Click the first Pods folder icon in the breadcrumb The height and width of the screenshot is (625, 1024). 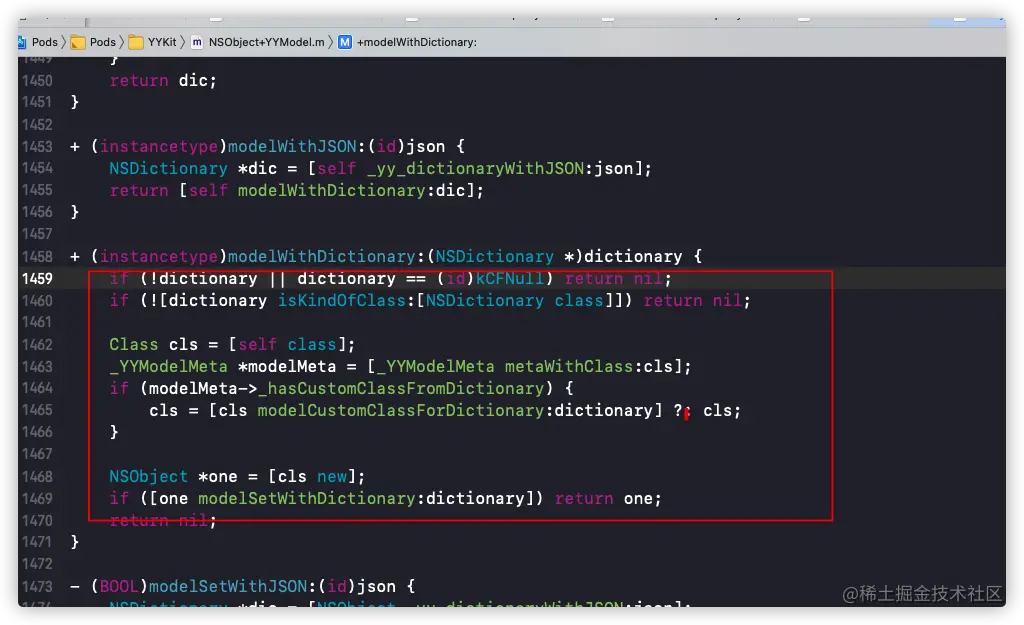78,42
